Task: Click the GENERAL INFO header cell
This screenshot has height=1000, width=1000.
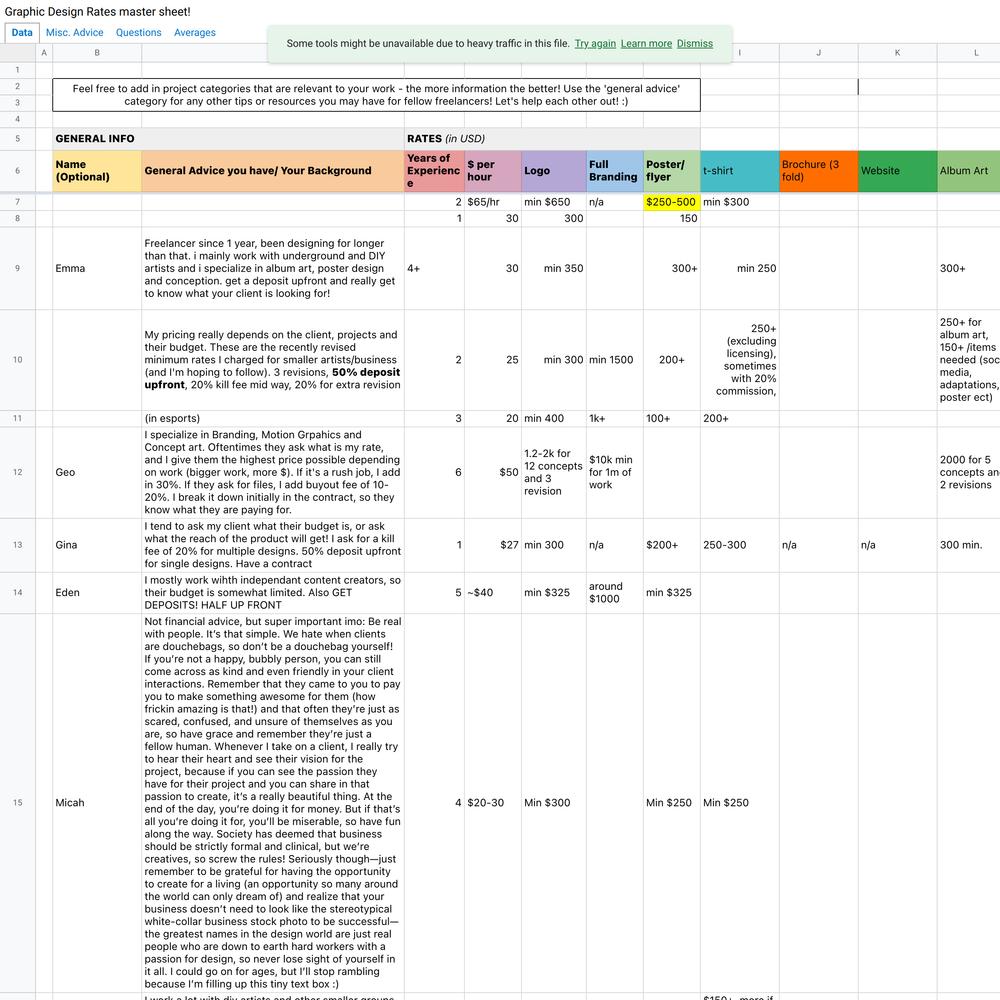Action: pos(228,138)
